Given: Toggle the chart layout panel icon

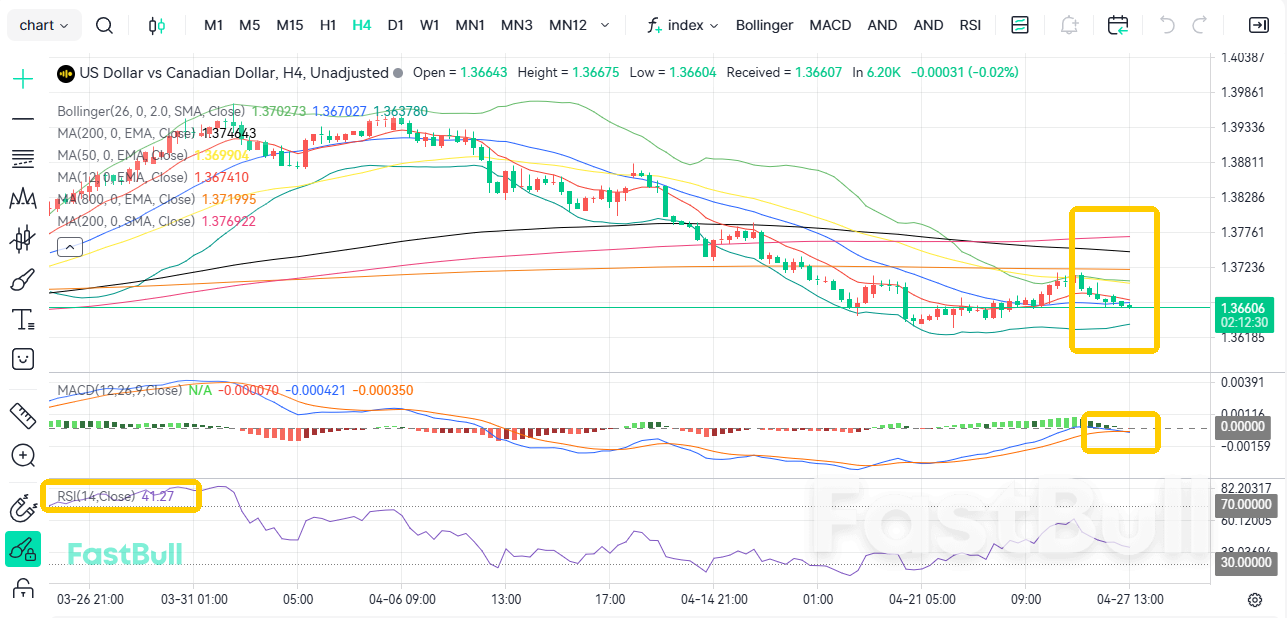Looking at the screenshot, I should [1019, 25].
